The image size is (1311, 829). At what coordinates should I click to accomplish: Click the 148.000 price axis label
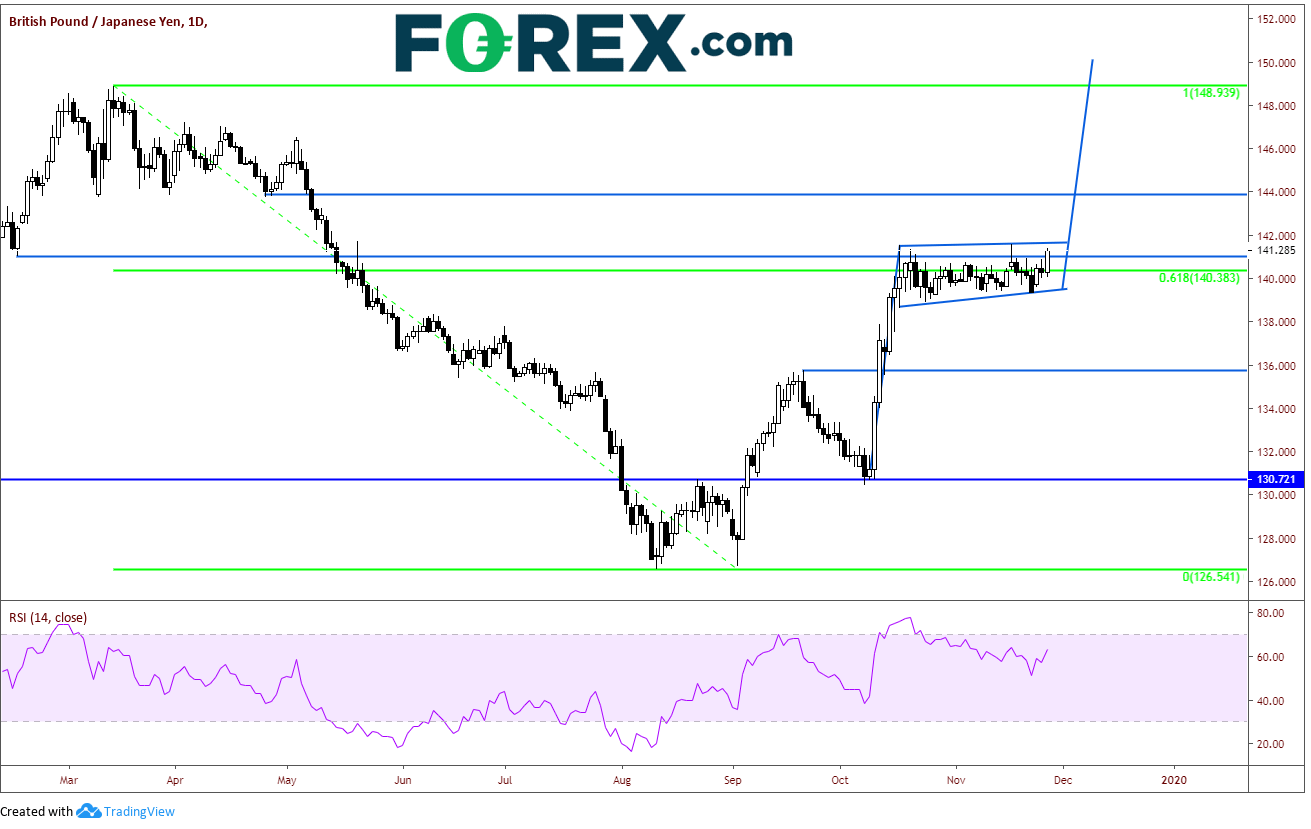1277,106
